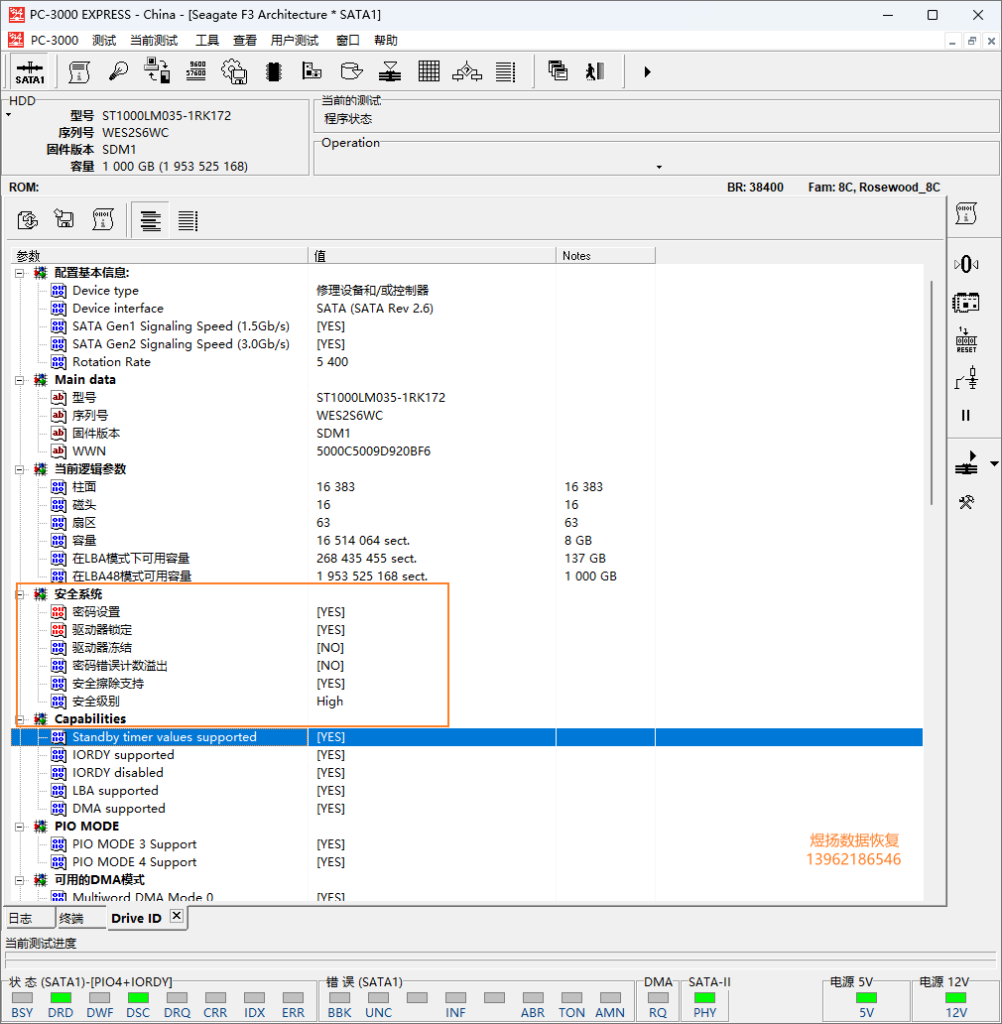Open the Operation dropdown arrow

click(x=658, y=167)
